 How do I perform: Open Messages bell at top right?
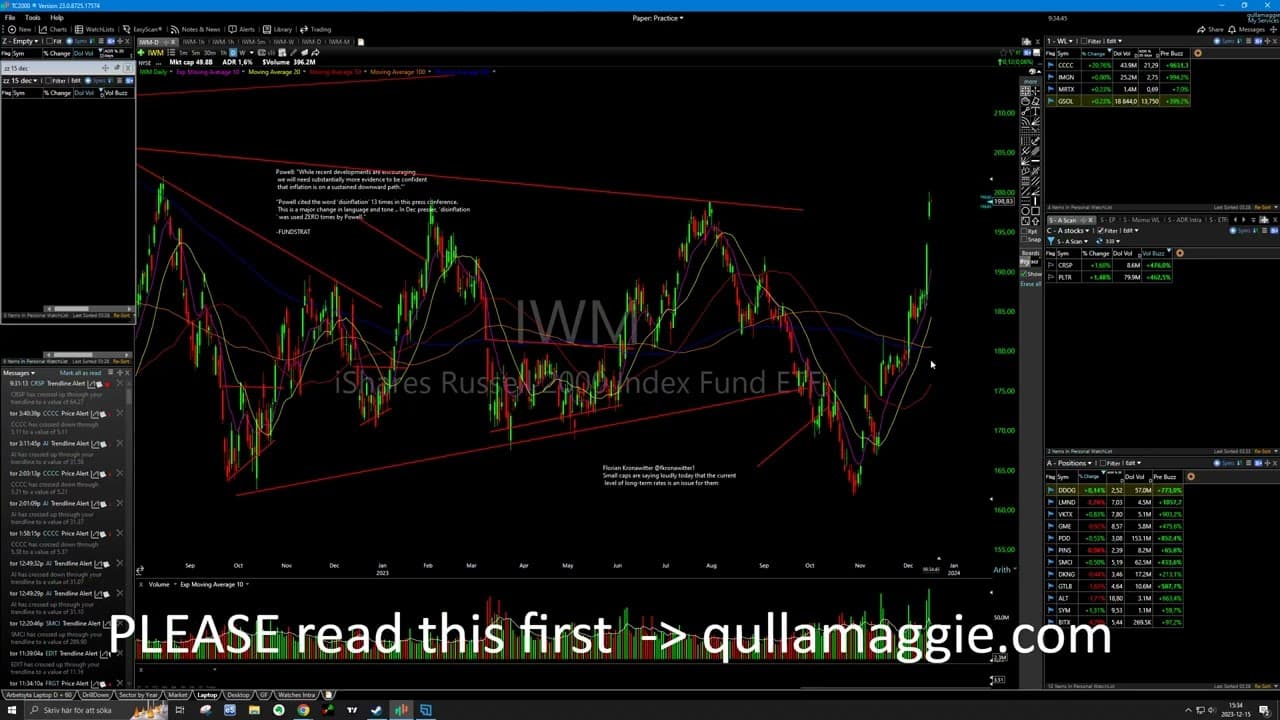(1246, 30)
